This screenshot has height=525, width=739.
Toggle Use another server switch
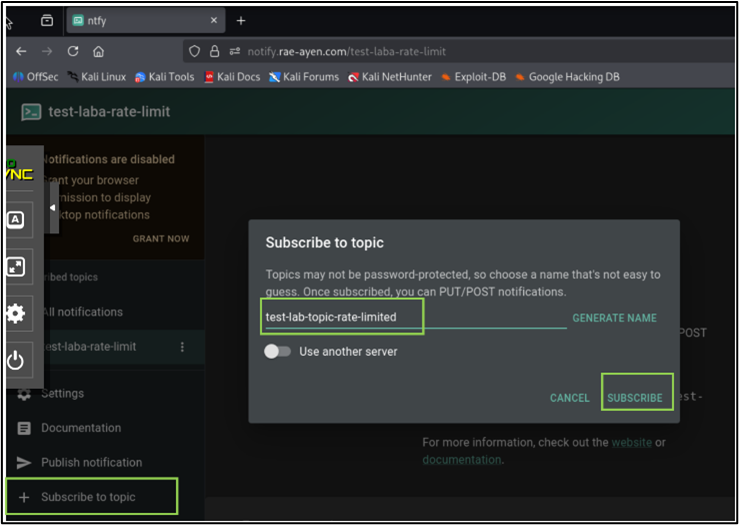pos(278,352)
